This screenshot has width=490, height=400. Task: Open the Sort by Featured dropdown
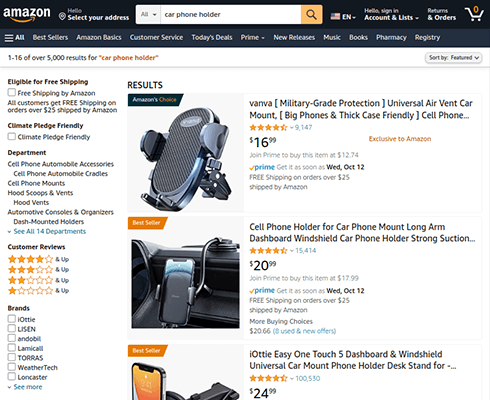tap(453, 58)
